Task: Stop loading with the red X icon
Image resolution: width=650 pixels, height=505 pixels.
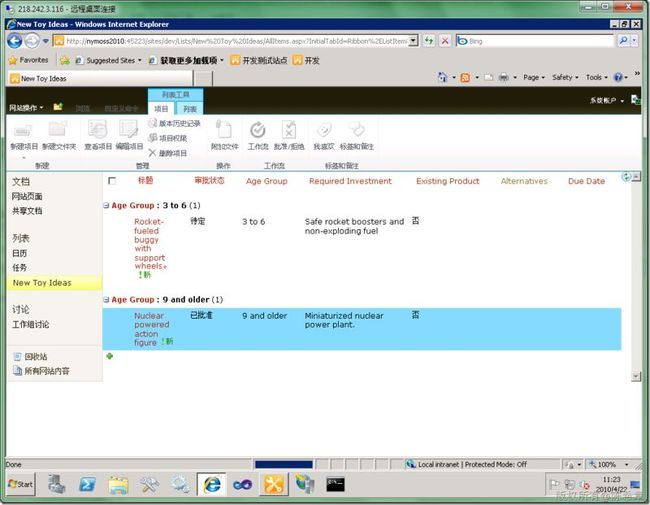Action: point(445,41)
